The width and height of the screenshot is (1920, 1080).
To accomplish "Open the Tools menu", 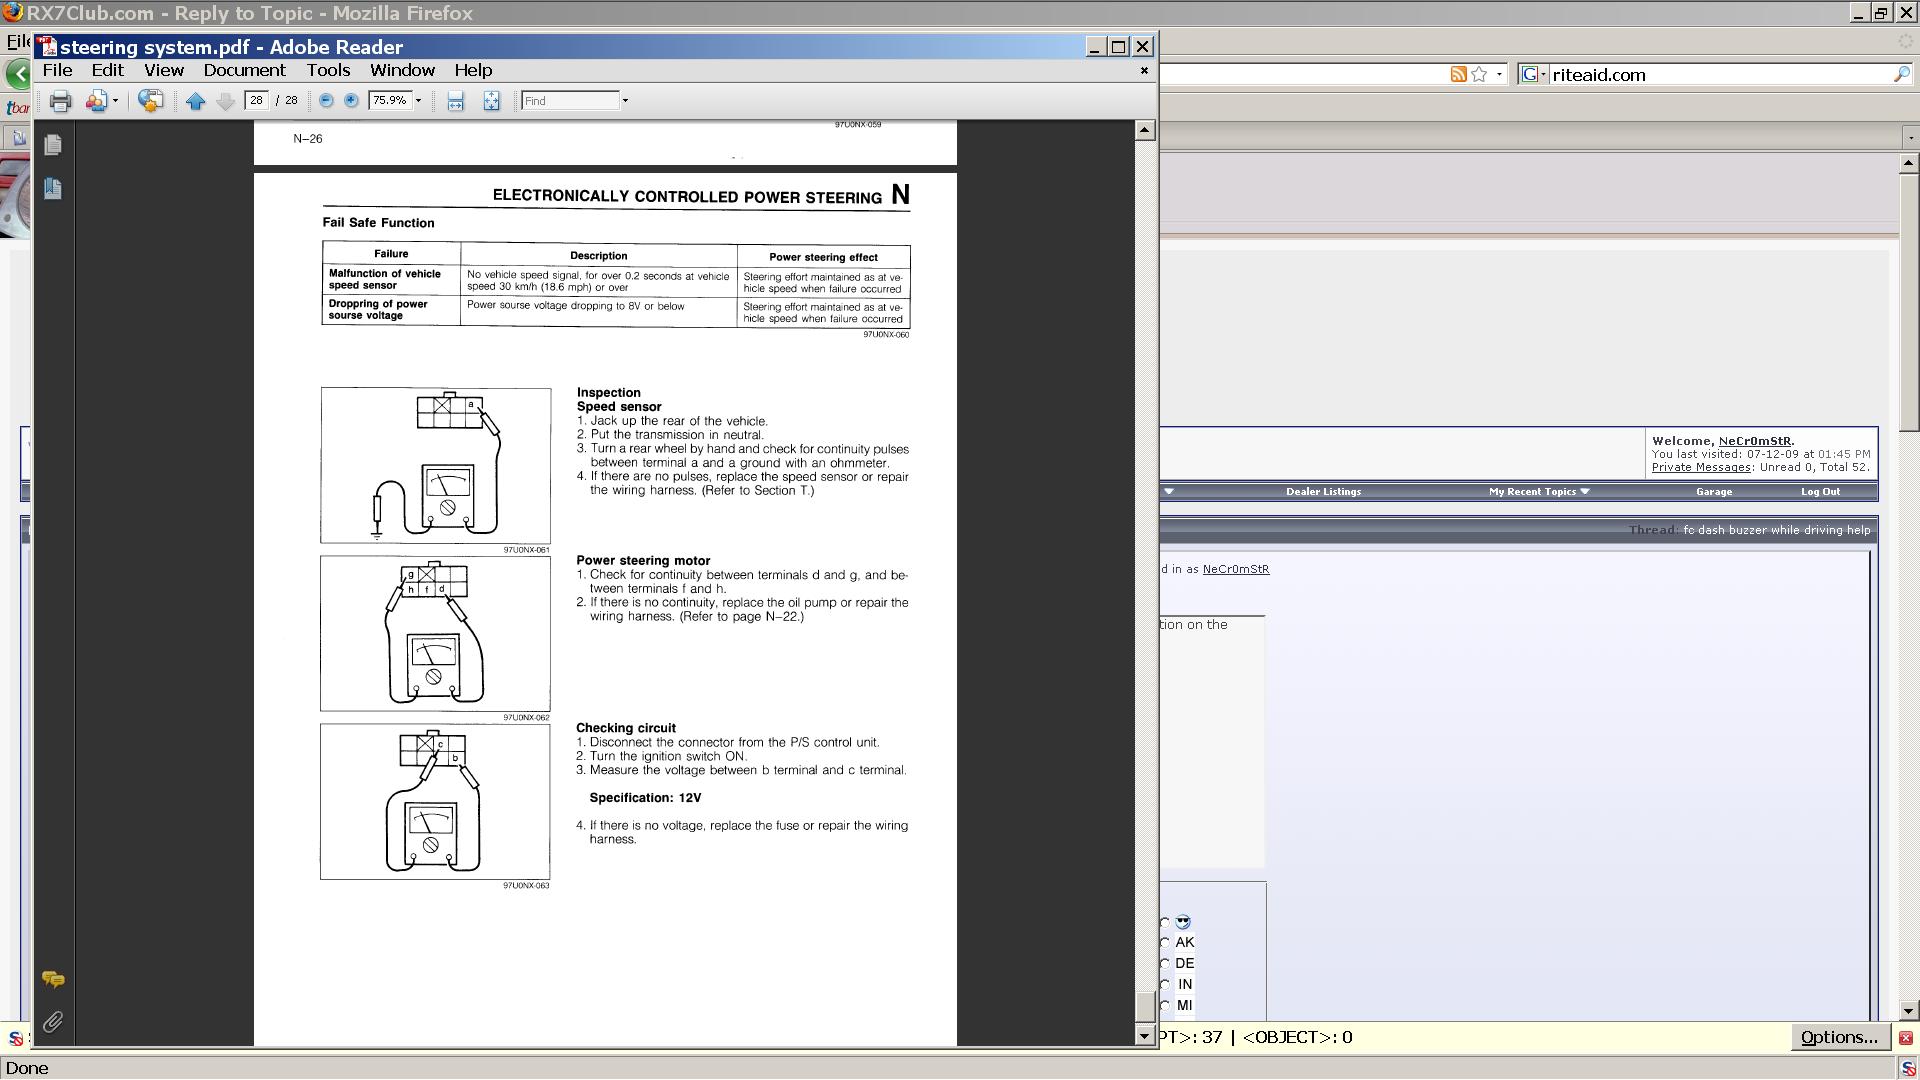I will 328,71.
